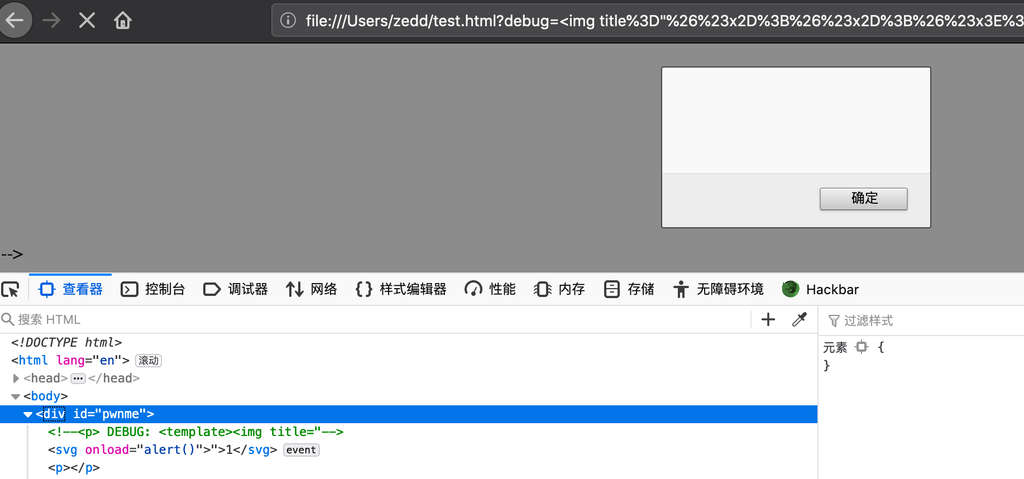Stop page loading with X button
Screen dimensions: 1024x479
[87, 20]
